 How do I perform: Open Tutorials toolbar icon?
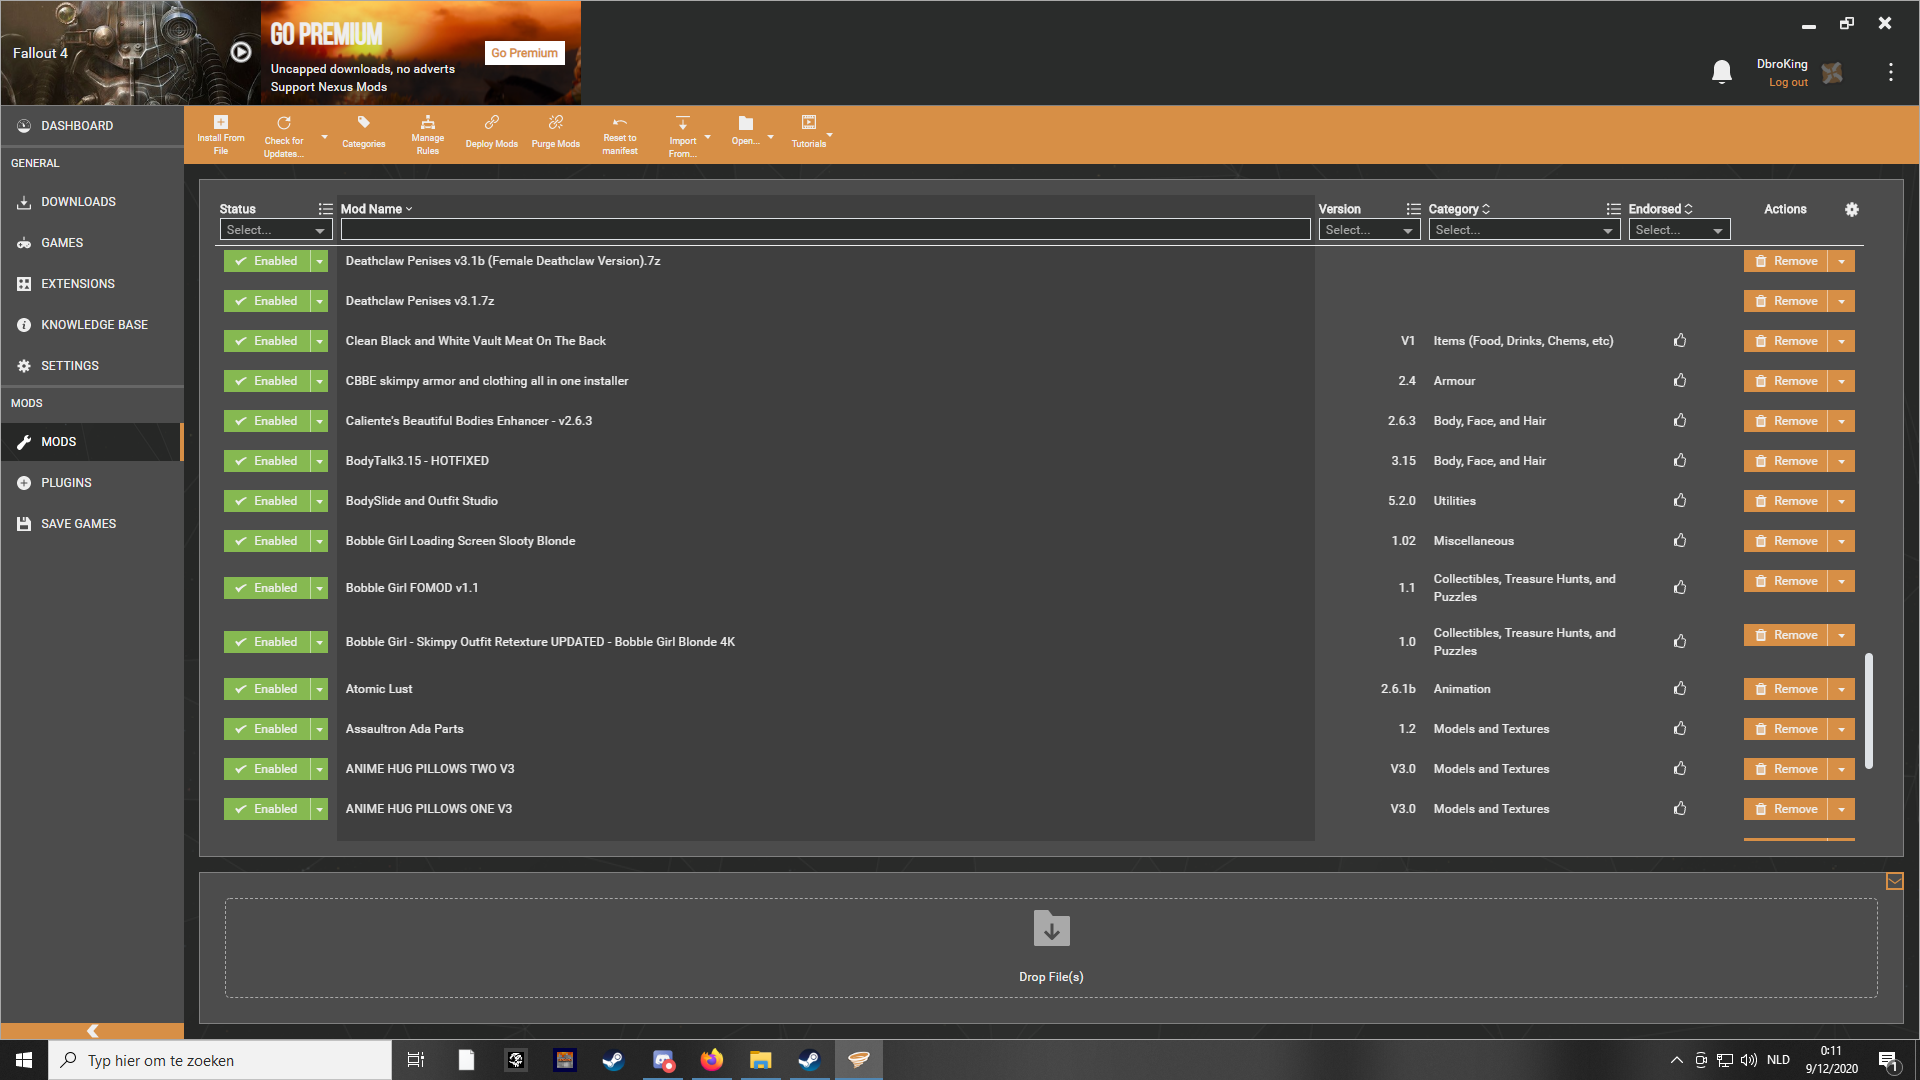pos(809,122)
